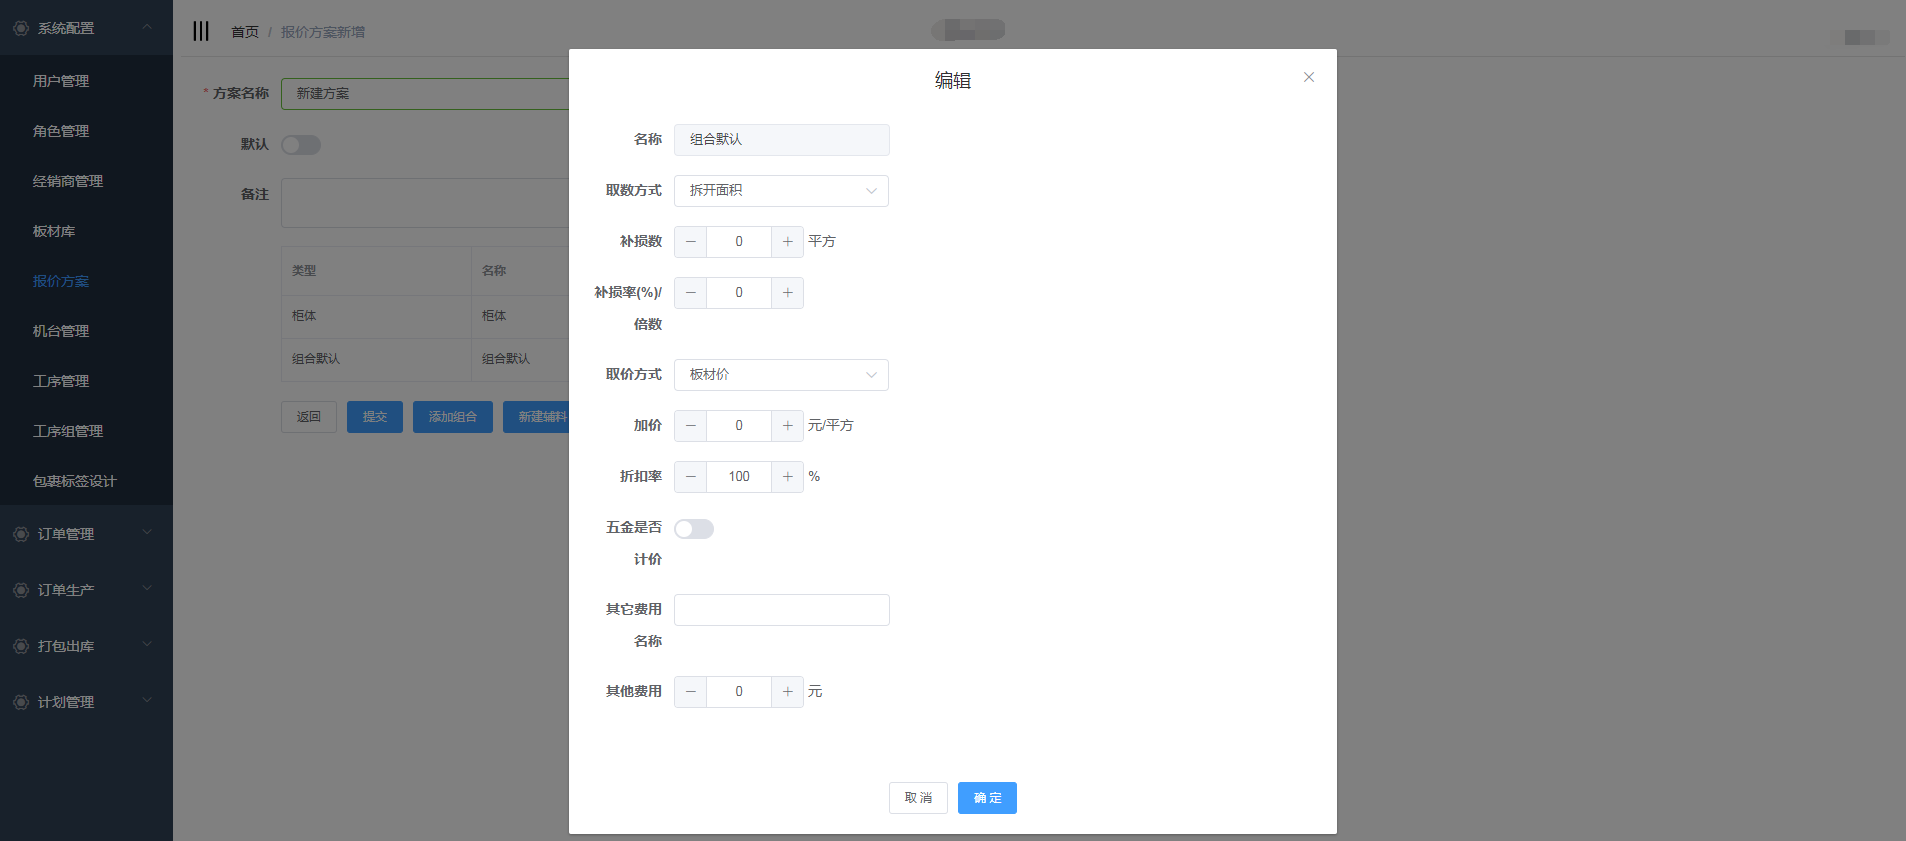
Task: Decrease 折扣率 using the minus icon
Action: (x=690, y=477)
